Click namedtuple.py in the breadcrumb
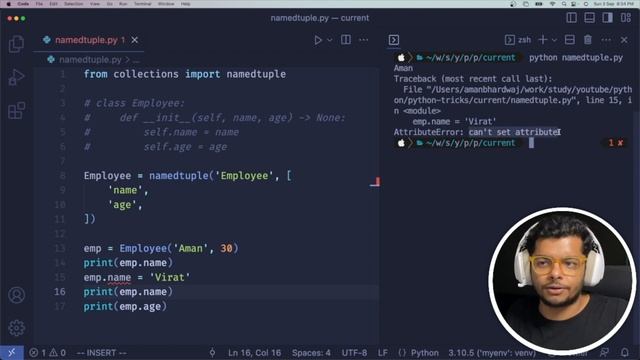Viewport: 640px width, 360px height. click(x=90, y=60)
